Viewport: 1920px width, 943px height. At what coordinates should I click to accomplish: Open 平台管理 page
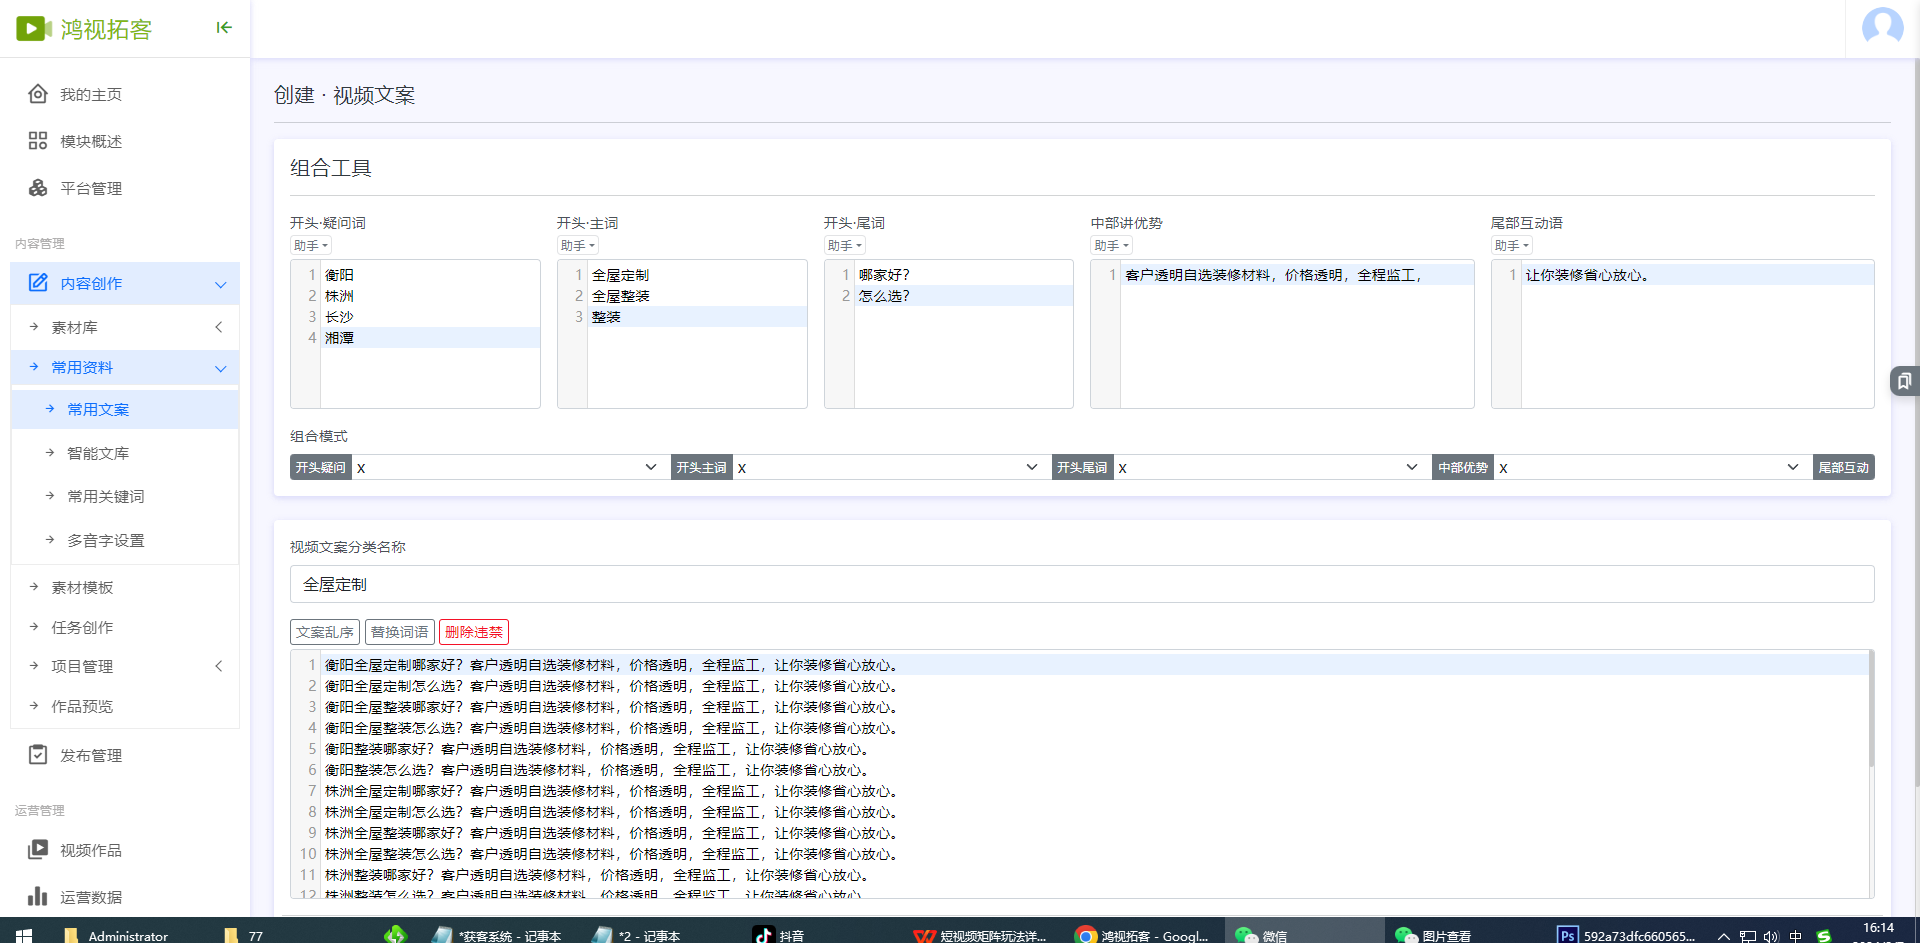pos(91,188)
